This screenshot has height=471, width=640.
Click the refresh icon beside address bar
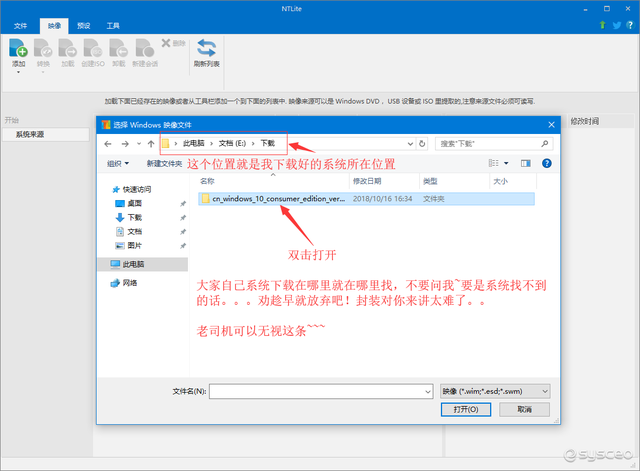pos(422,144)
